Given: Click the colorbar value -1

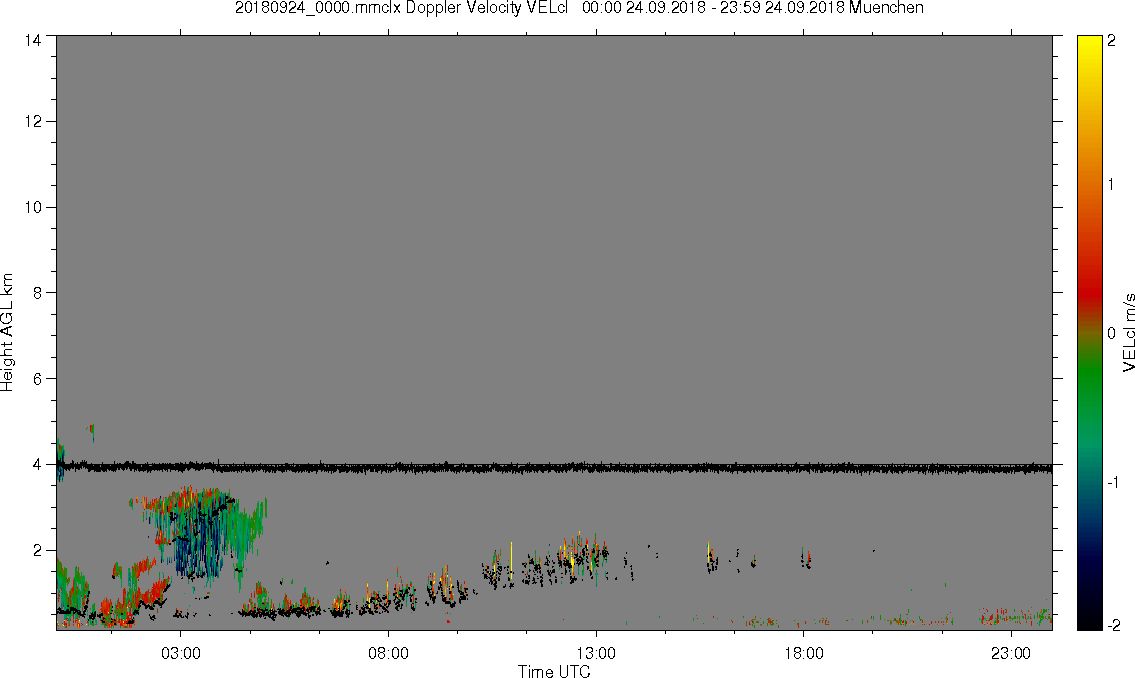Looking at the screenshot, I should 1113,482.
